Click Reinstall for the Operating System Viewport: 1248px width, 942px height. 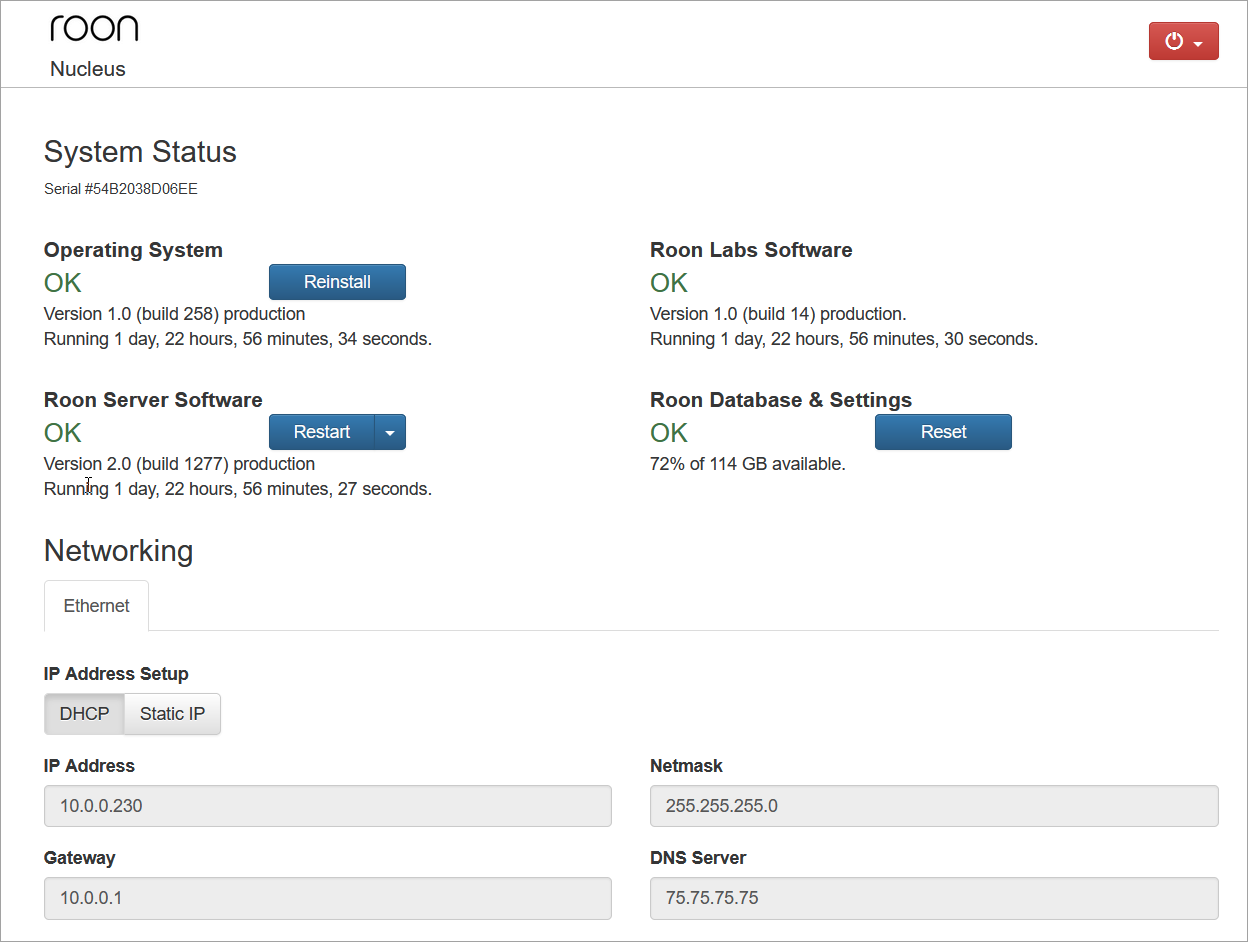337,282
